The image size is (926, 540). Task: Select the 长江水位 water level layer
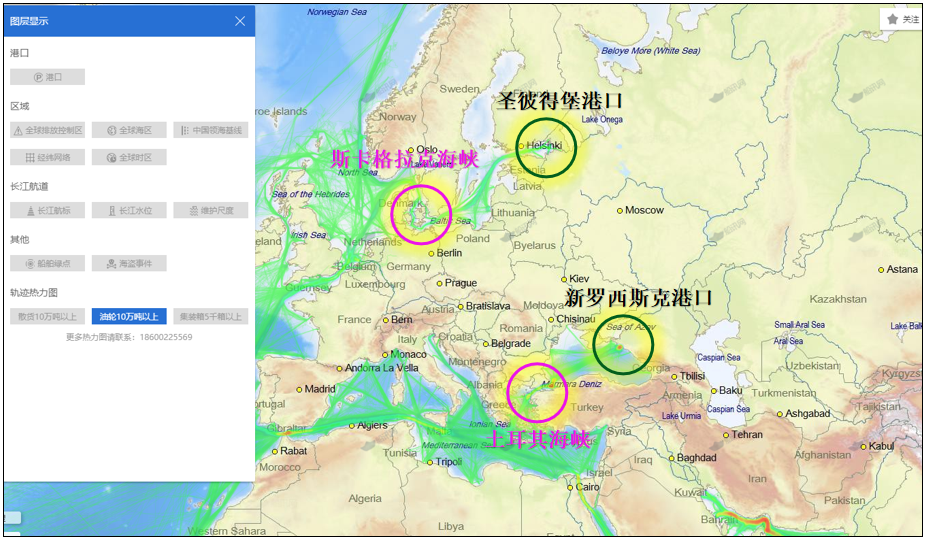click(129, 210)
